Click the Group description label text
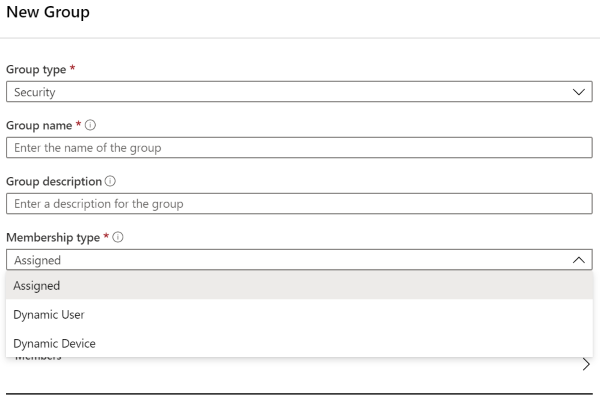Image resolution: width=600 pixels, height=400 pixels. tap(53, 182)
